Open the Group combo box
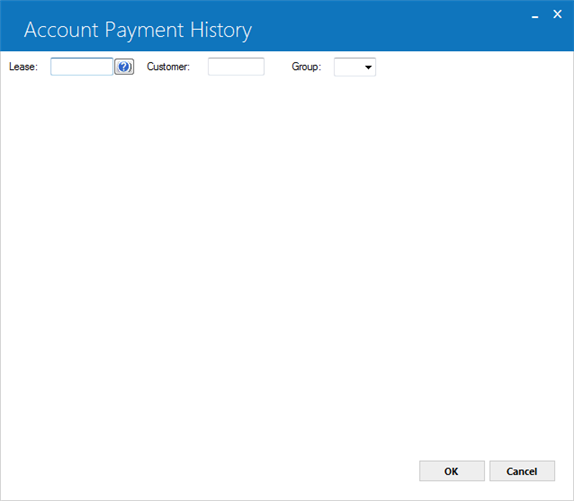Screen dimensions: 574x501 (x=355, y=67)
